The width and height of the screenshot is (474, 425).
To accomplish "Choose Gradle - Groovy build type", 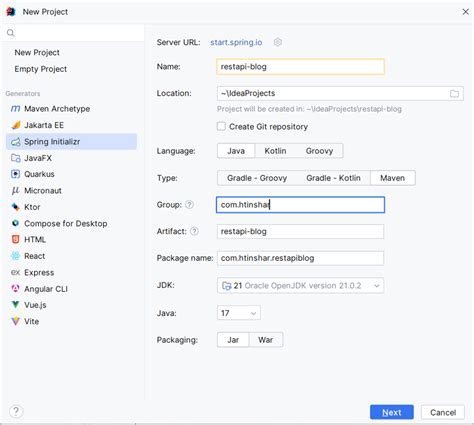I will [257, 178].
